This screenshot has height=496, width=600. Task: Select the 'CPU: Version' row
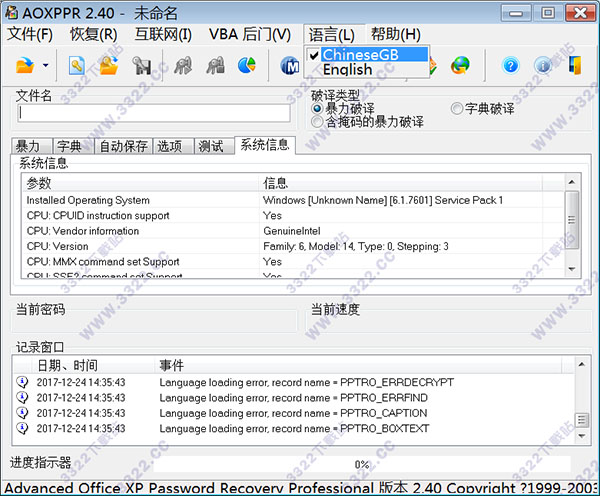pyautogui.click(x=293, y=246)
